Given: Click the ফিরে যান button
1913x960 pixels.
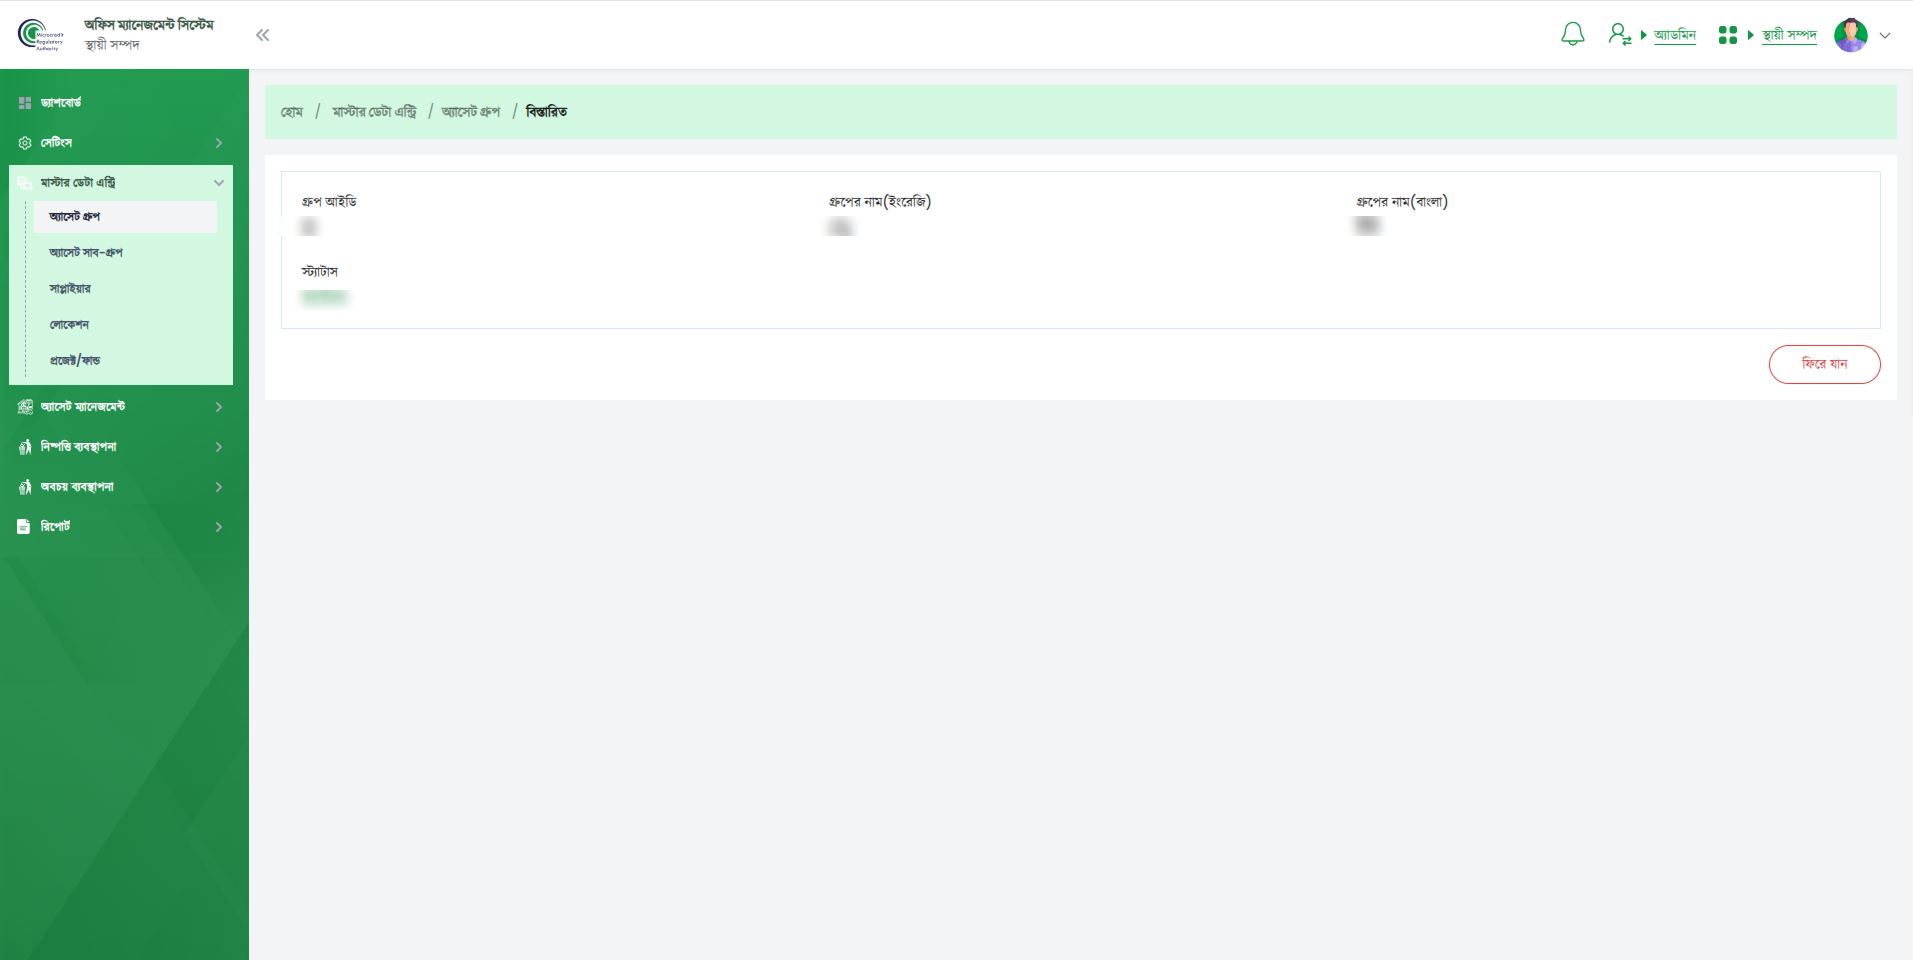Looking at the screenshot, I should pyautogui.click(x=1824, y=364).
